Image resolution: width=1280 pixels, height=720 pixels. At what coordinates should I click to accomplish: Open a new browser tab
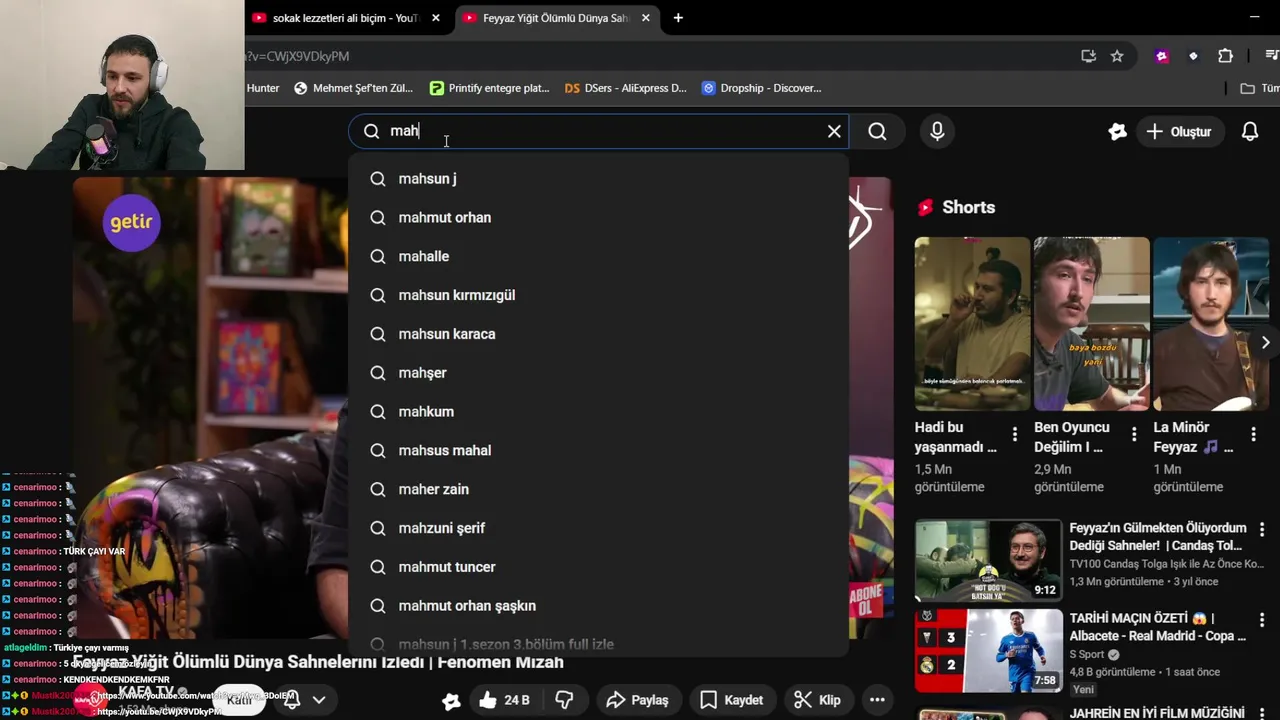[678, 18]
